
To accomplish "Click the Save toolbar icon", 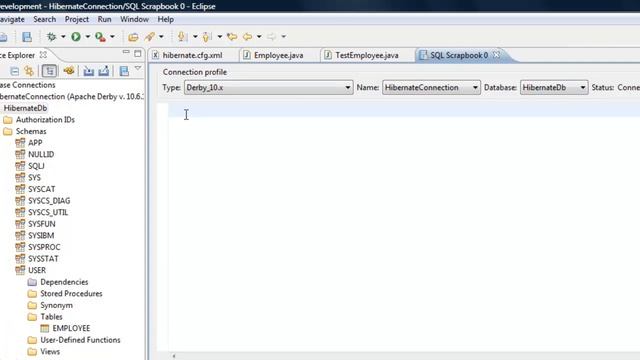I will coord(27,37).
